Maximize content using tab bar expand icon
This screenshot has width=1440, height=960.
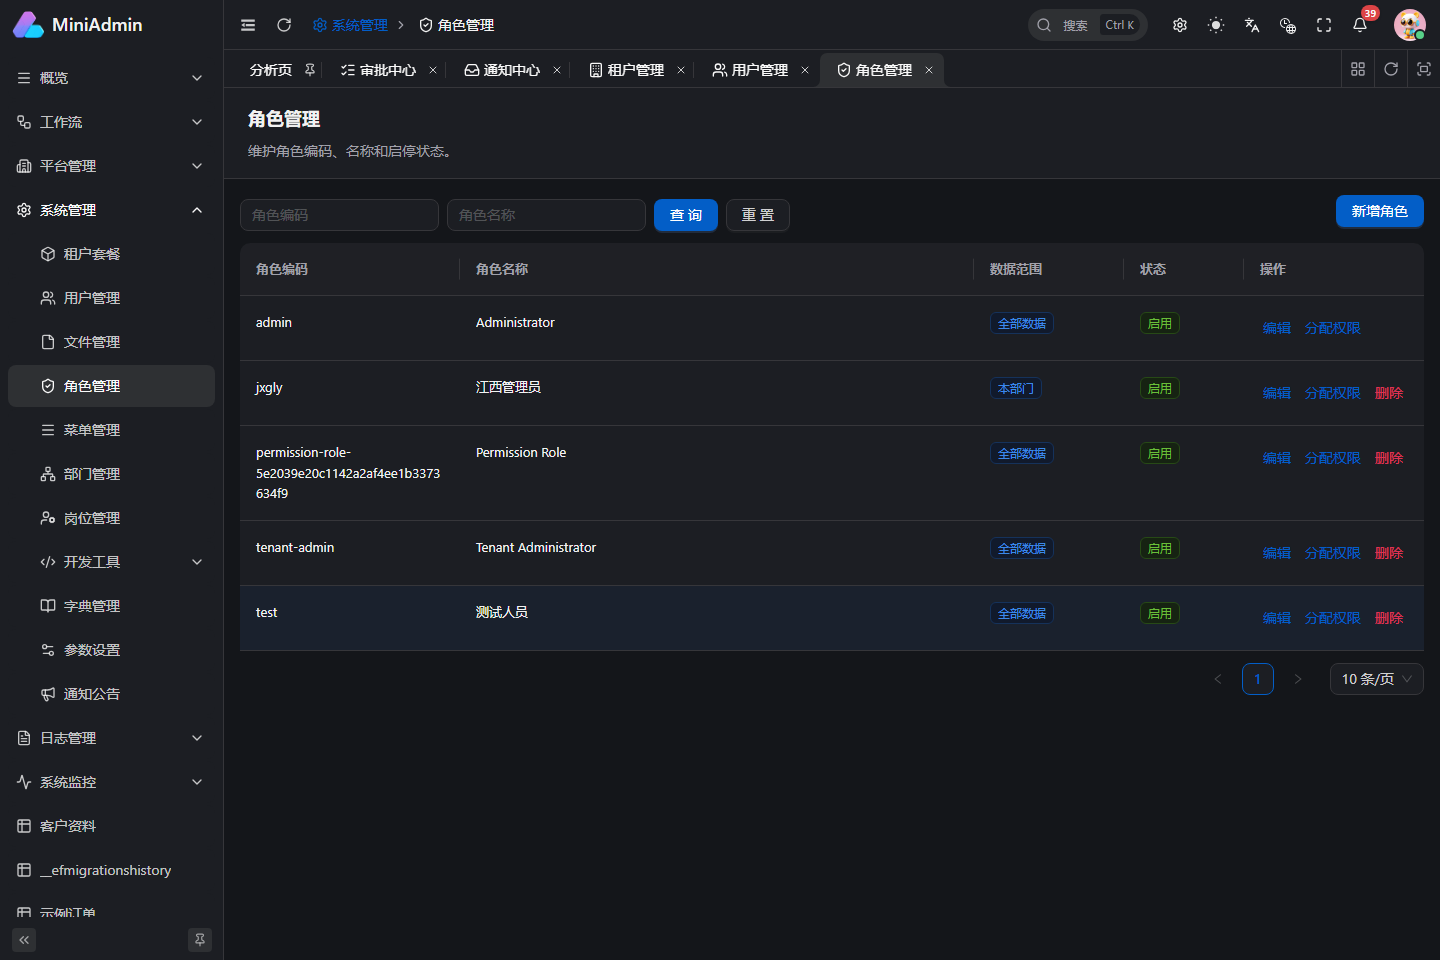tap(1424, 69)
